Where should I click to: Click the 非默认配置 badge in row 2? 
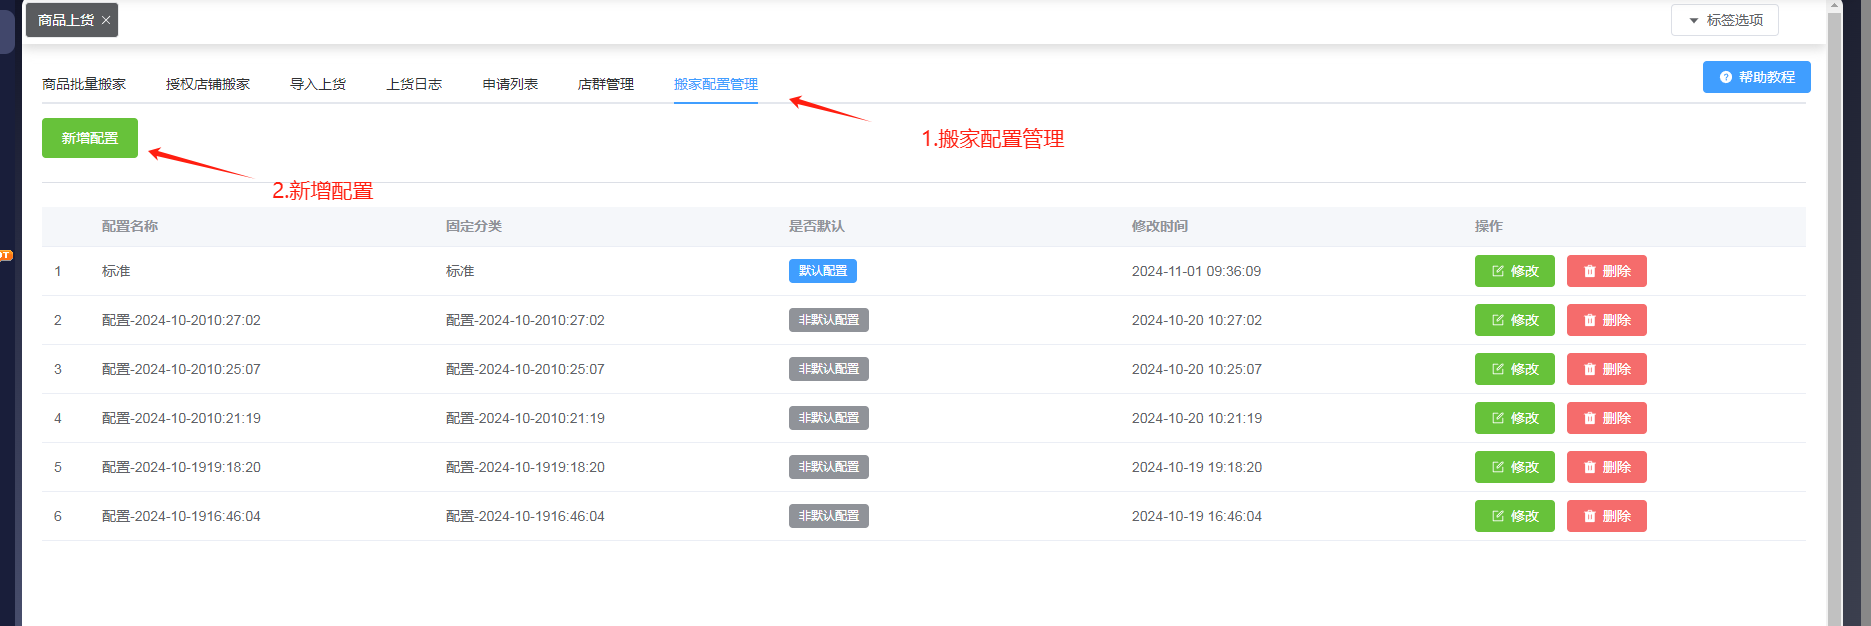pyautogui.click(x=828, y=320)
